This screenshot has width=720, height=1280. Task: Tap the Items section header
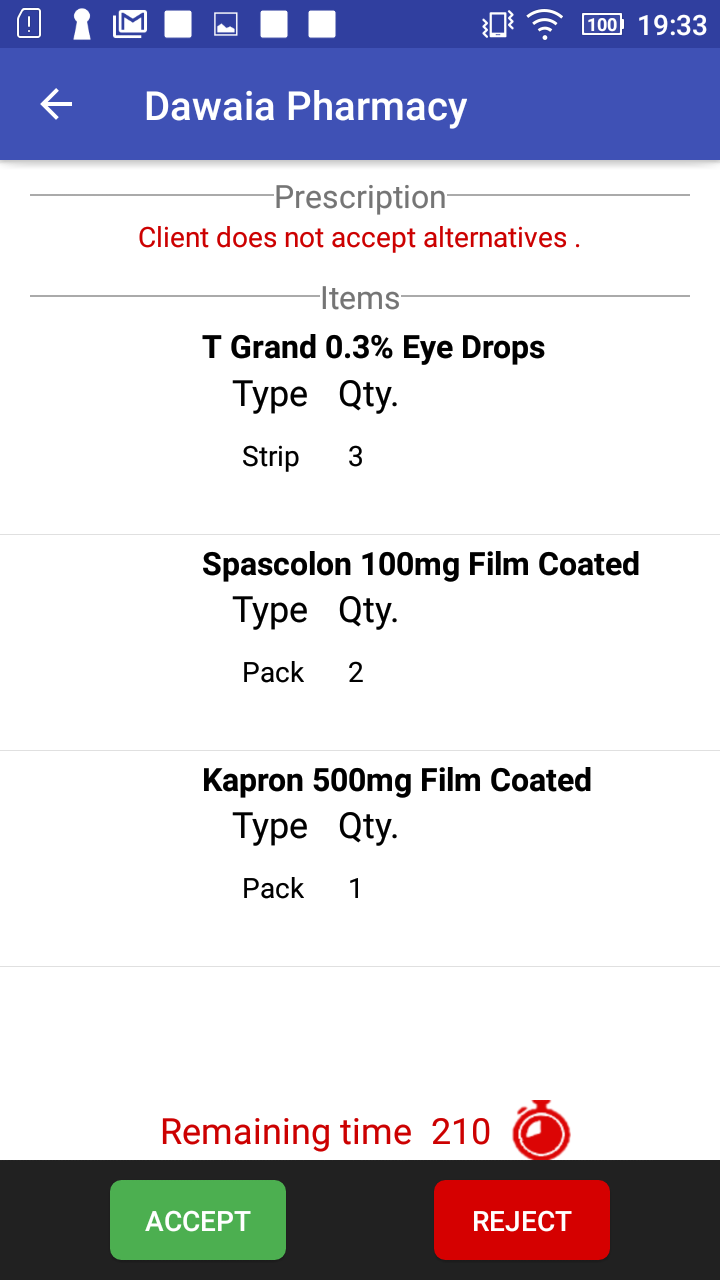point(360,298)
